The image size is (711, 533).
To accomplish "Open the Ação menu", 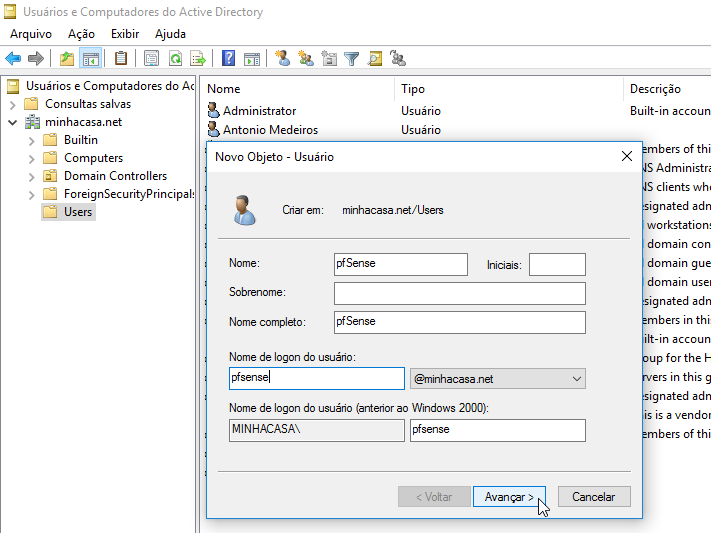I will pos(81,34).
